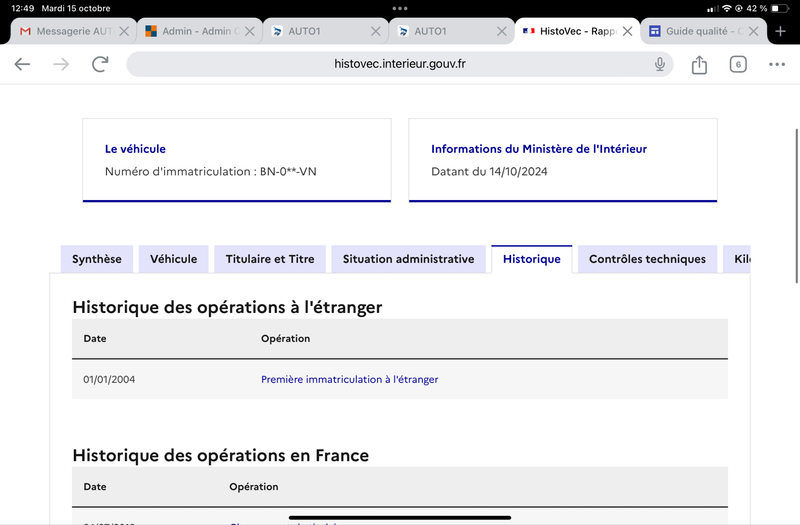Tap the 12:49 clock in status bar
Image resolution: width=800 pixels, height=525 pixels.
[x=22, y=8]
